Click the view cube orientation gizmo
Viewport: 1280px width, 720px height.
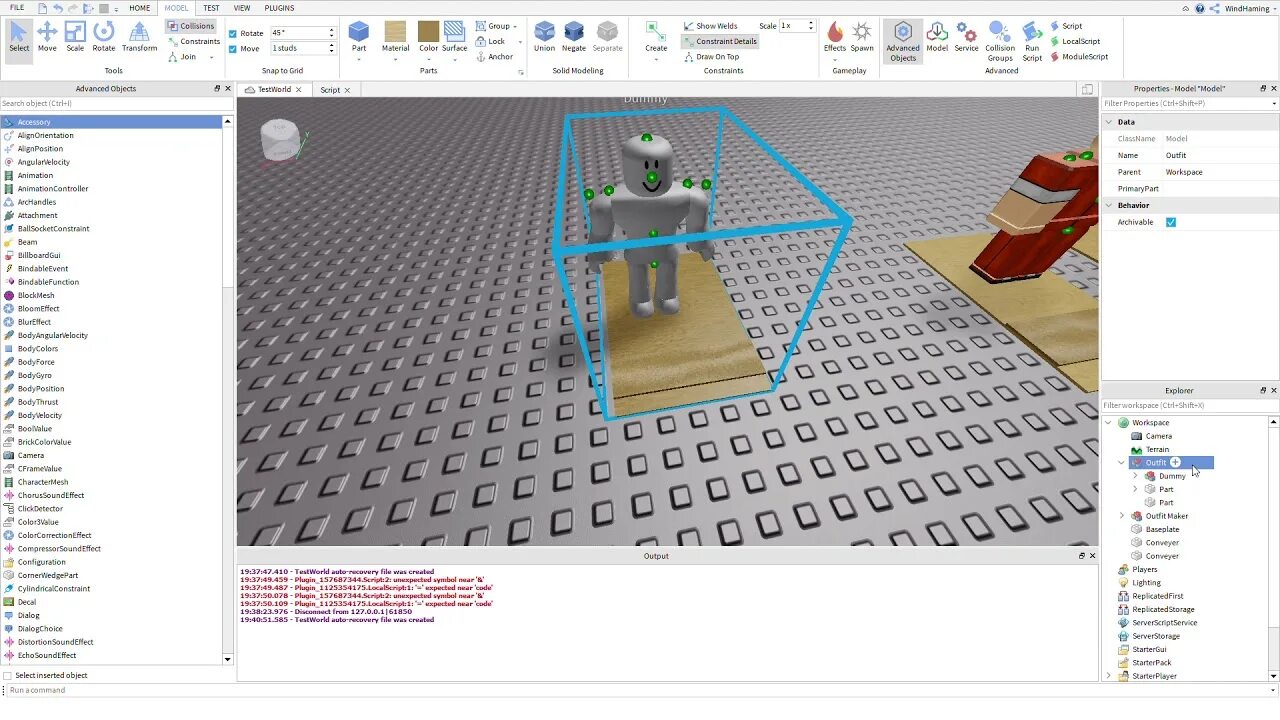(x=280, y=140)
